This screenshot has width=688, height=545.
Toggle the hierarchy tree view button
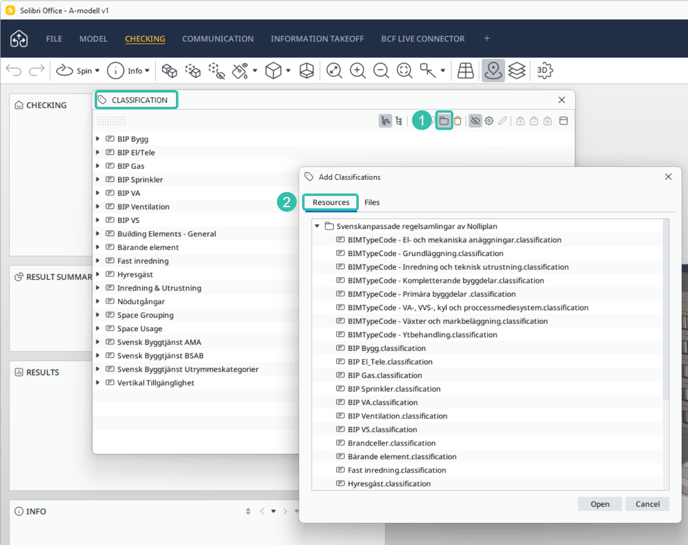[385, 121]
